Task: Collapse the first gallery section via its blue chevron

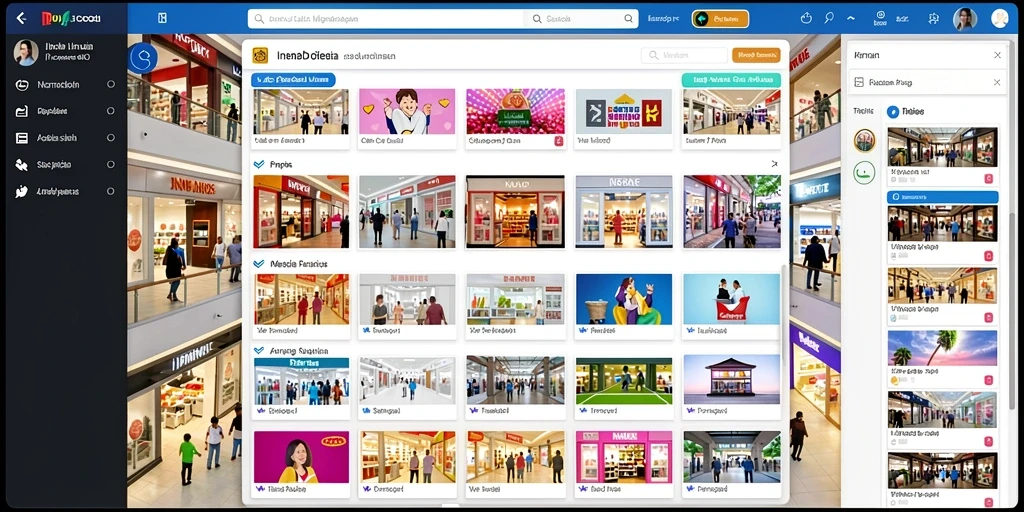Action: click(x=258, y=164)
